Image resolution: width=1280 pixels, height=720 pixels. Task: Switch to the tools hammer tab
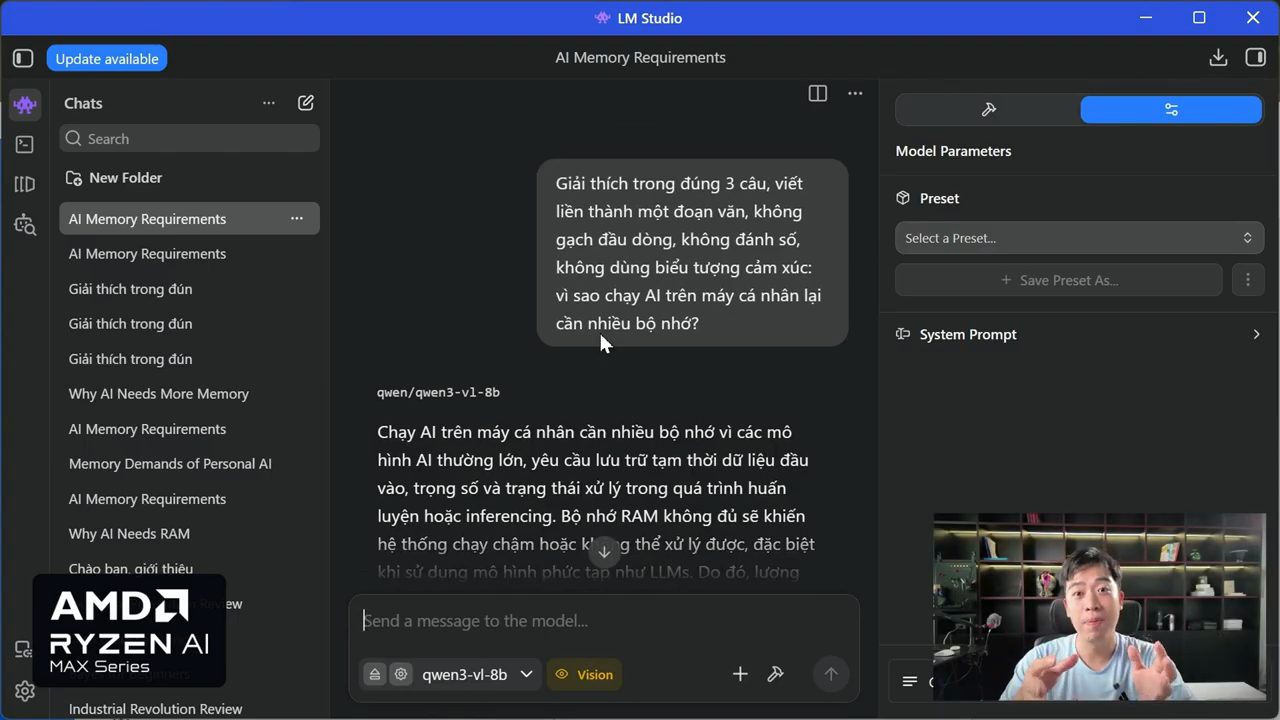(988, 110)
